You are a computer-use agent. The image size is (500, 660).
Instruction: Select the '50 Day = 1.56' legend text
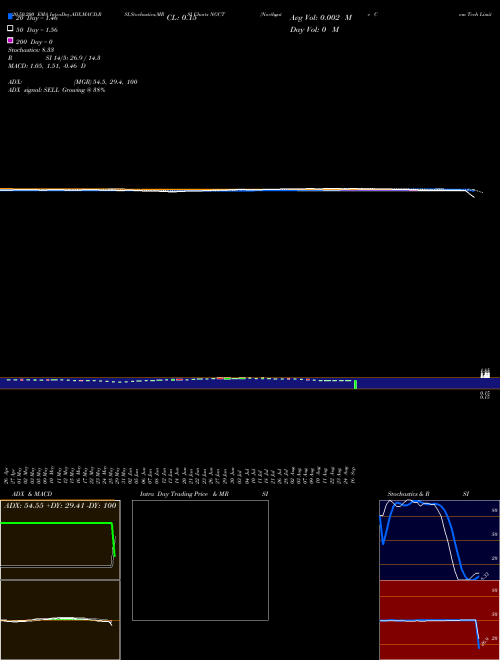point(37,30)
